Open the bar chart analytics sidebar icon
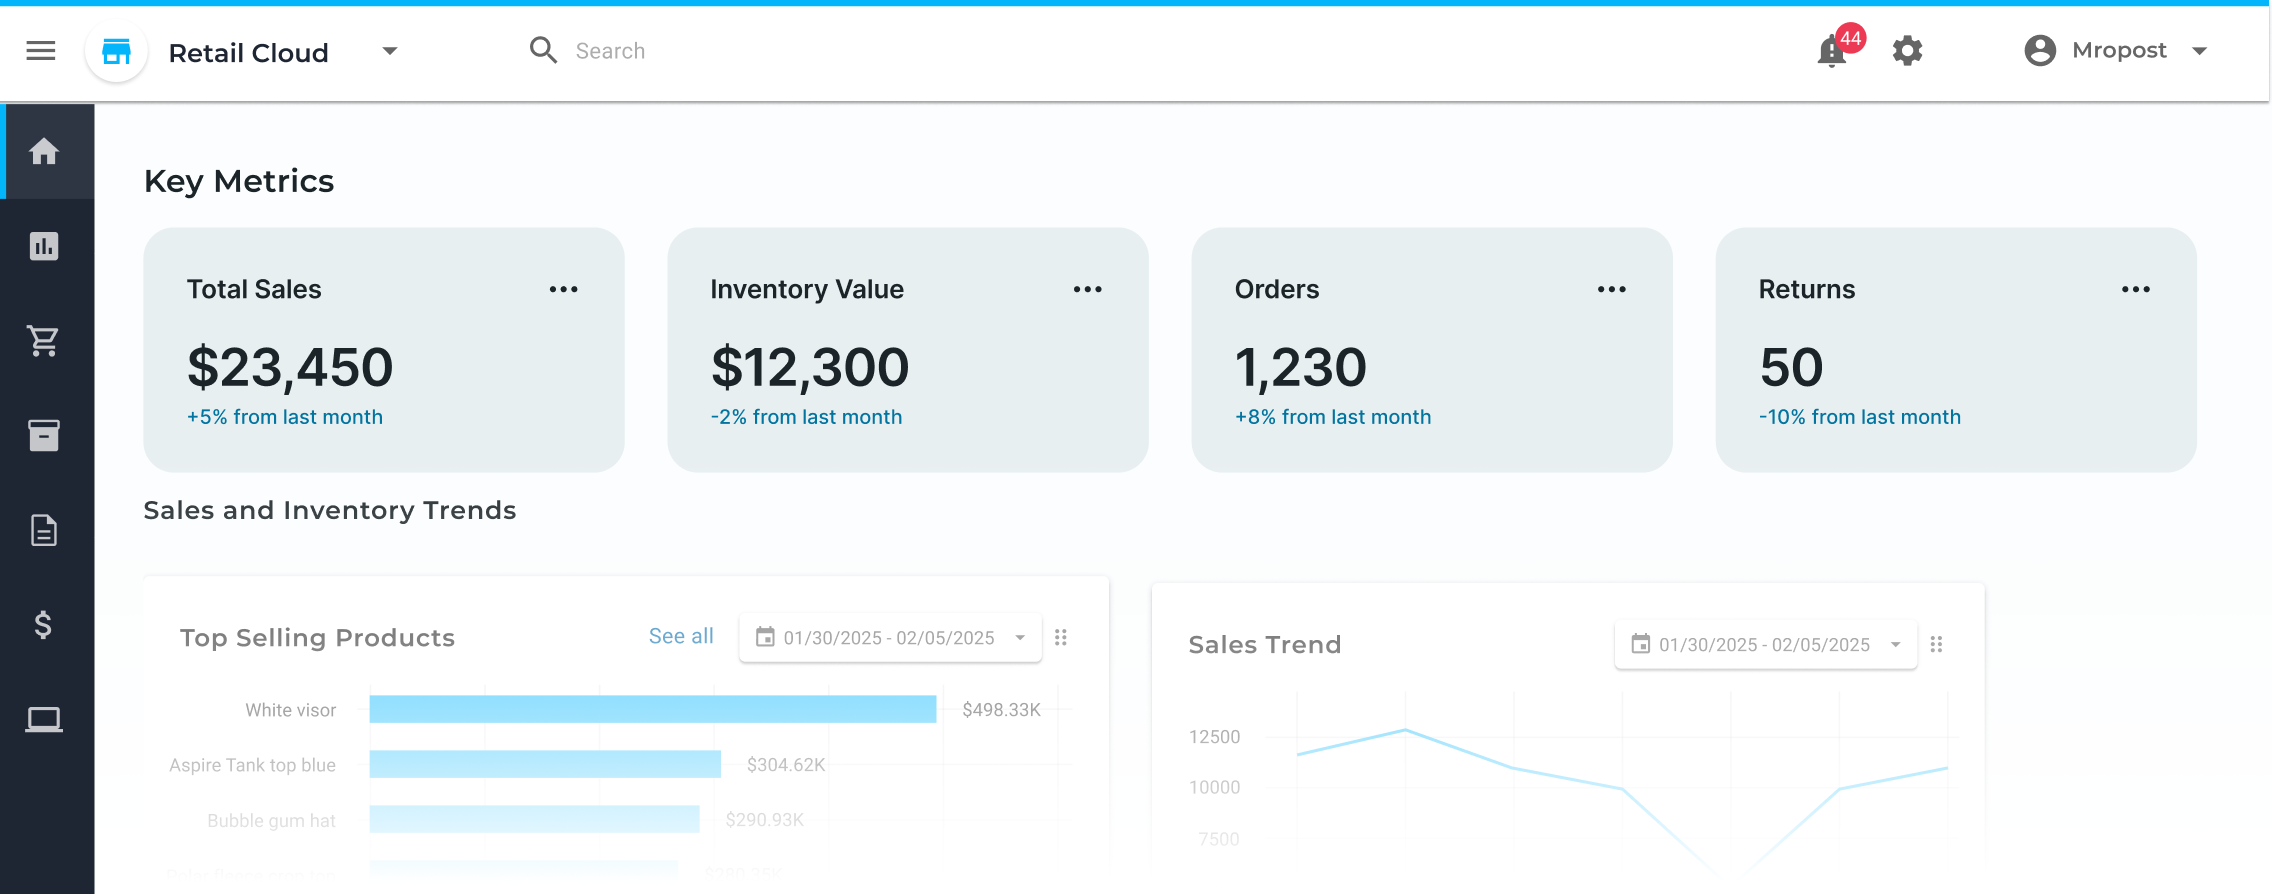This screenshot has height=894, width=2272. pyautogui.click(x=44, y=246)
